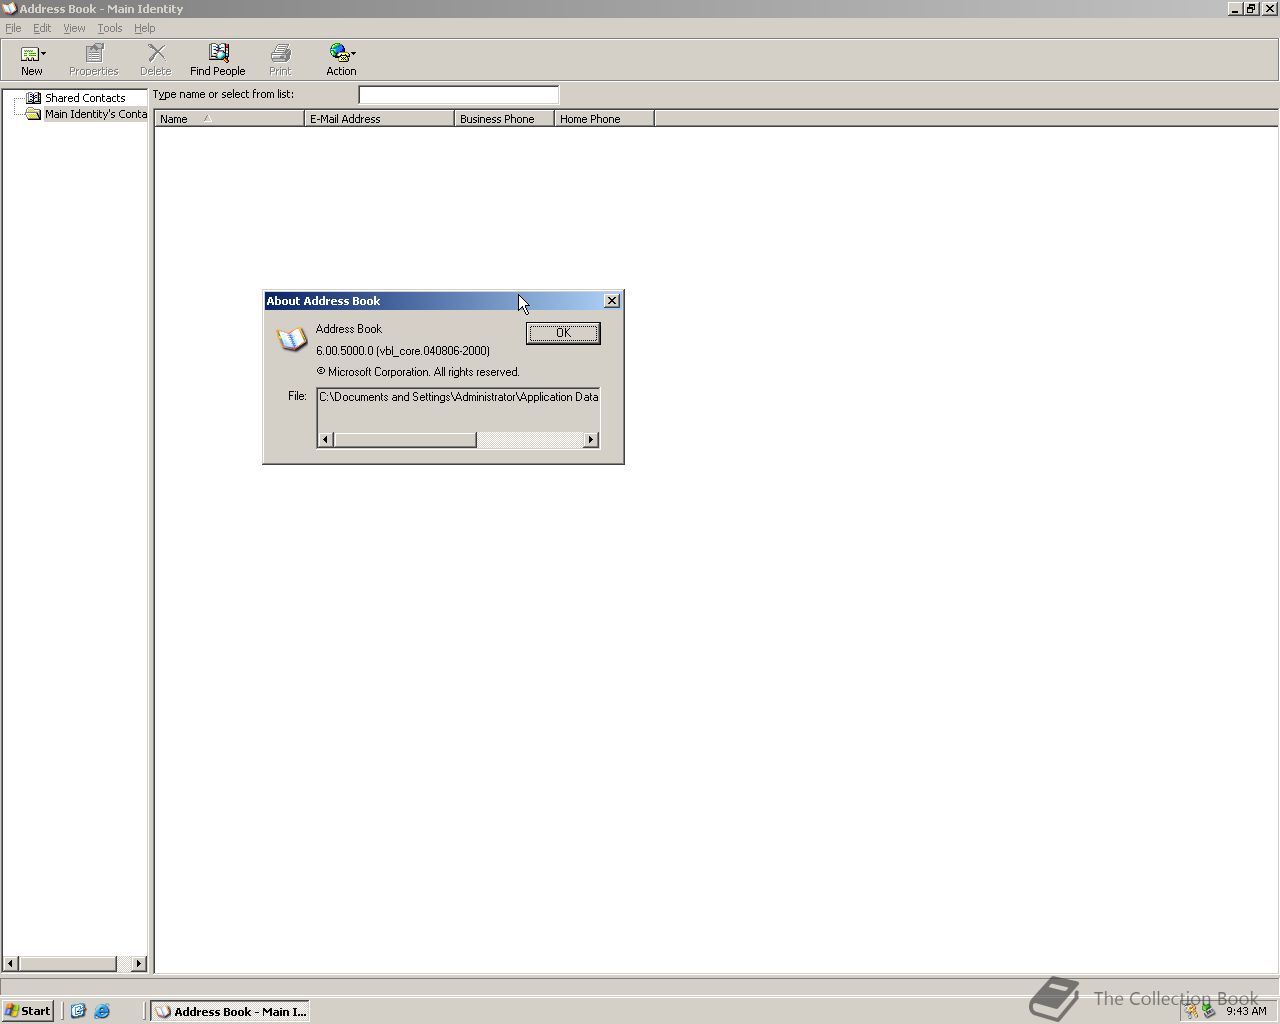Image resolution: width=1280 pixels, height=1024 pixels.
Task: Click OK in About Address Book dialog
Action: (x=563, y=333)
